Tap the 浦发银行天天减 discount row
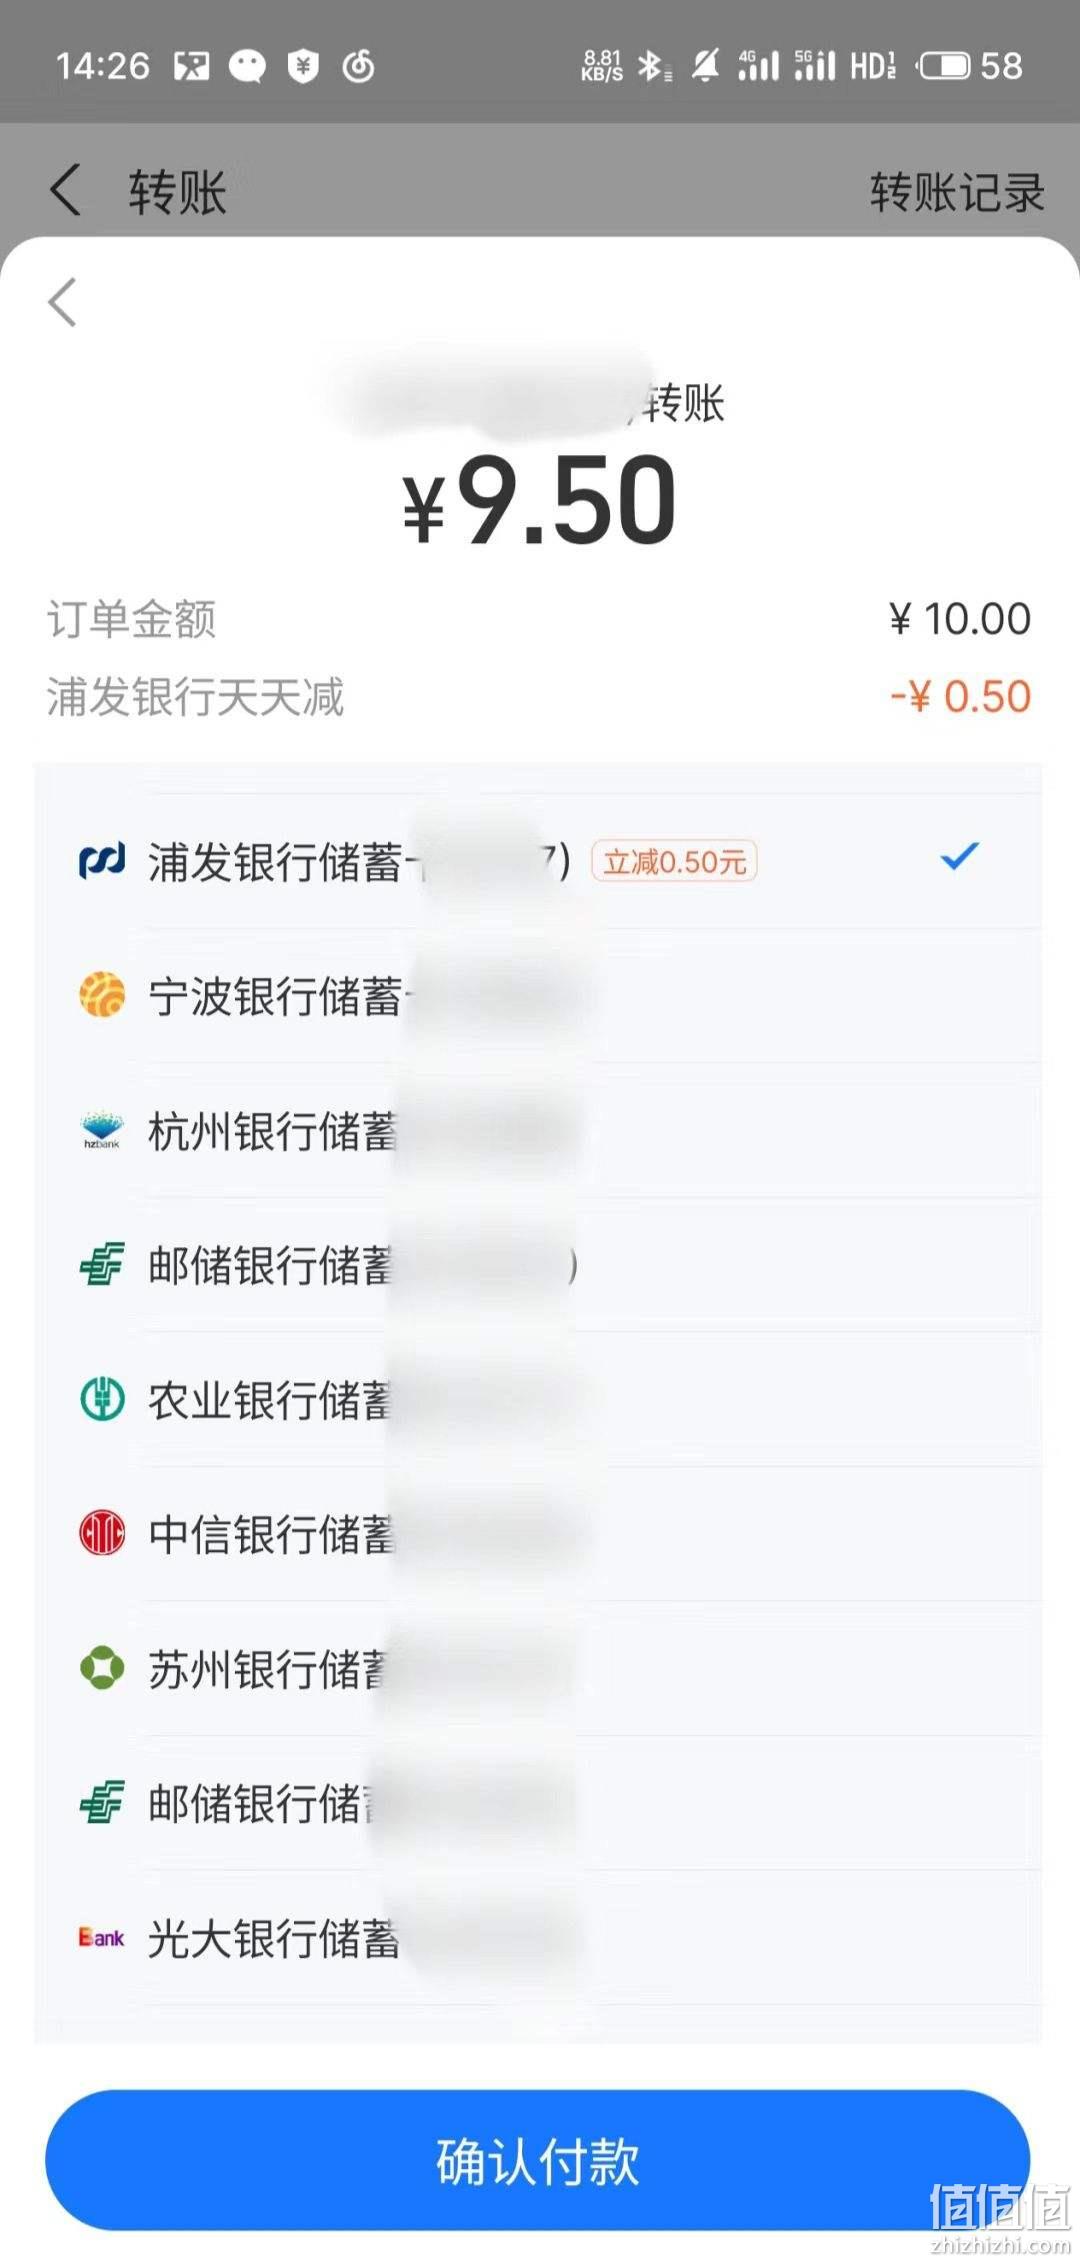Image resolution: width=1080 pixels, height=2263 pixels. point(538,696)
